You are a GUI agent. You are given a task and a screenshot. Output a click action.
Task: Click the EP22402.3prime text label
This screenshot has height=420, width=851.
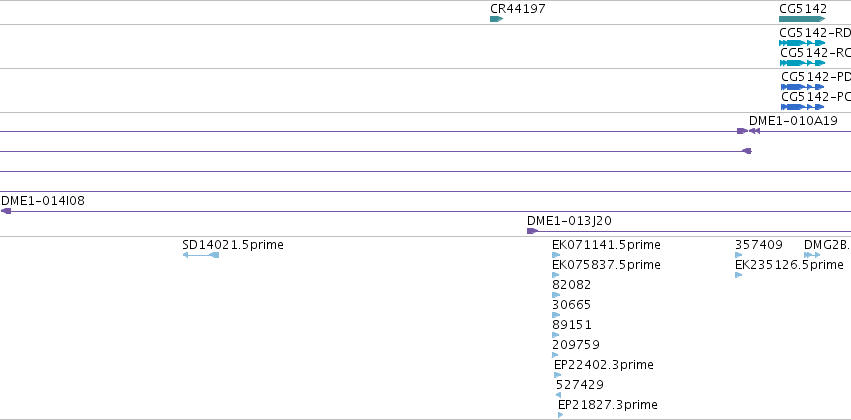(604, 365)
